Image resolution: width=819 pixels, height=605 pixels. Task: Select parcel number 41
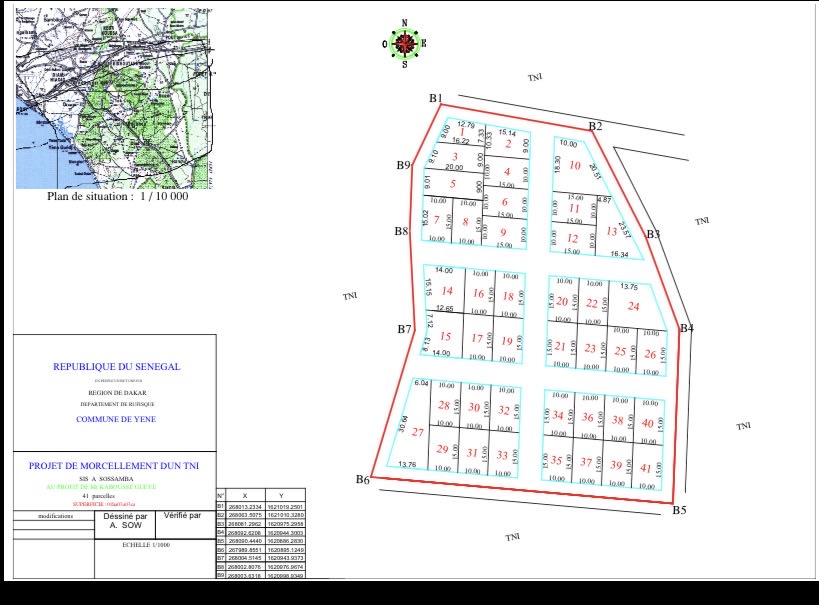[x=646, y=468]
